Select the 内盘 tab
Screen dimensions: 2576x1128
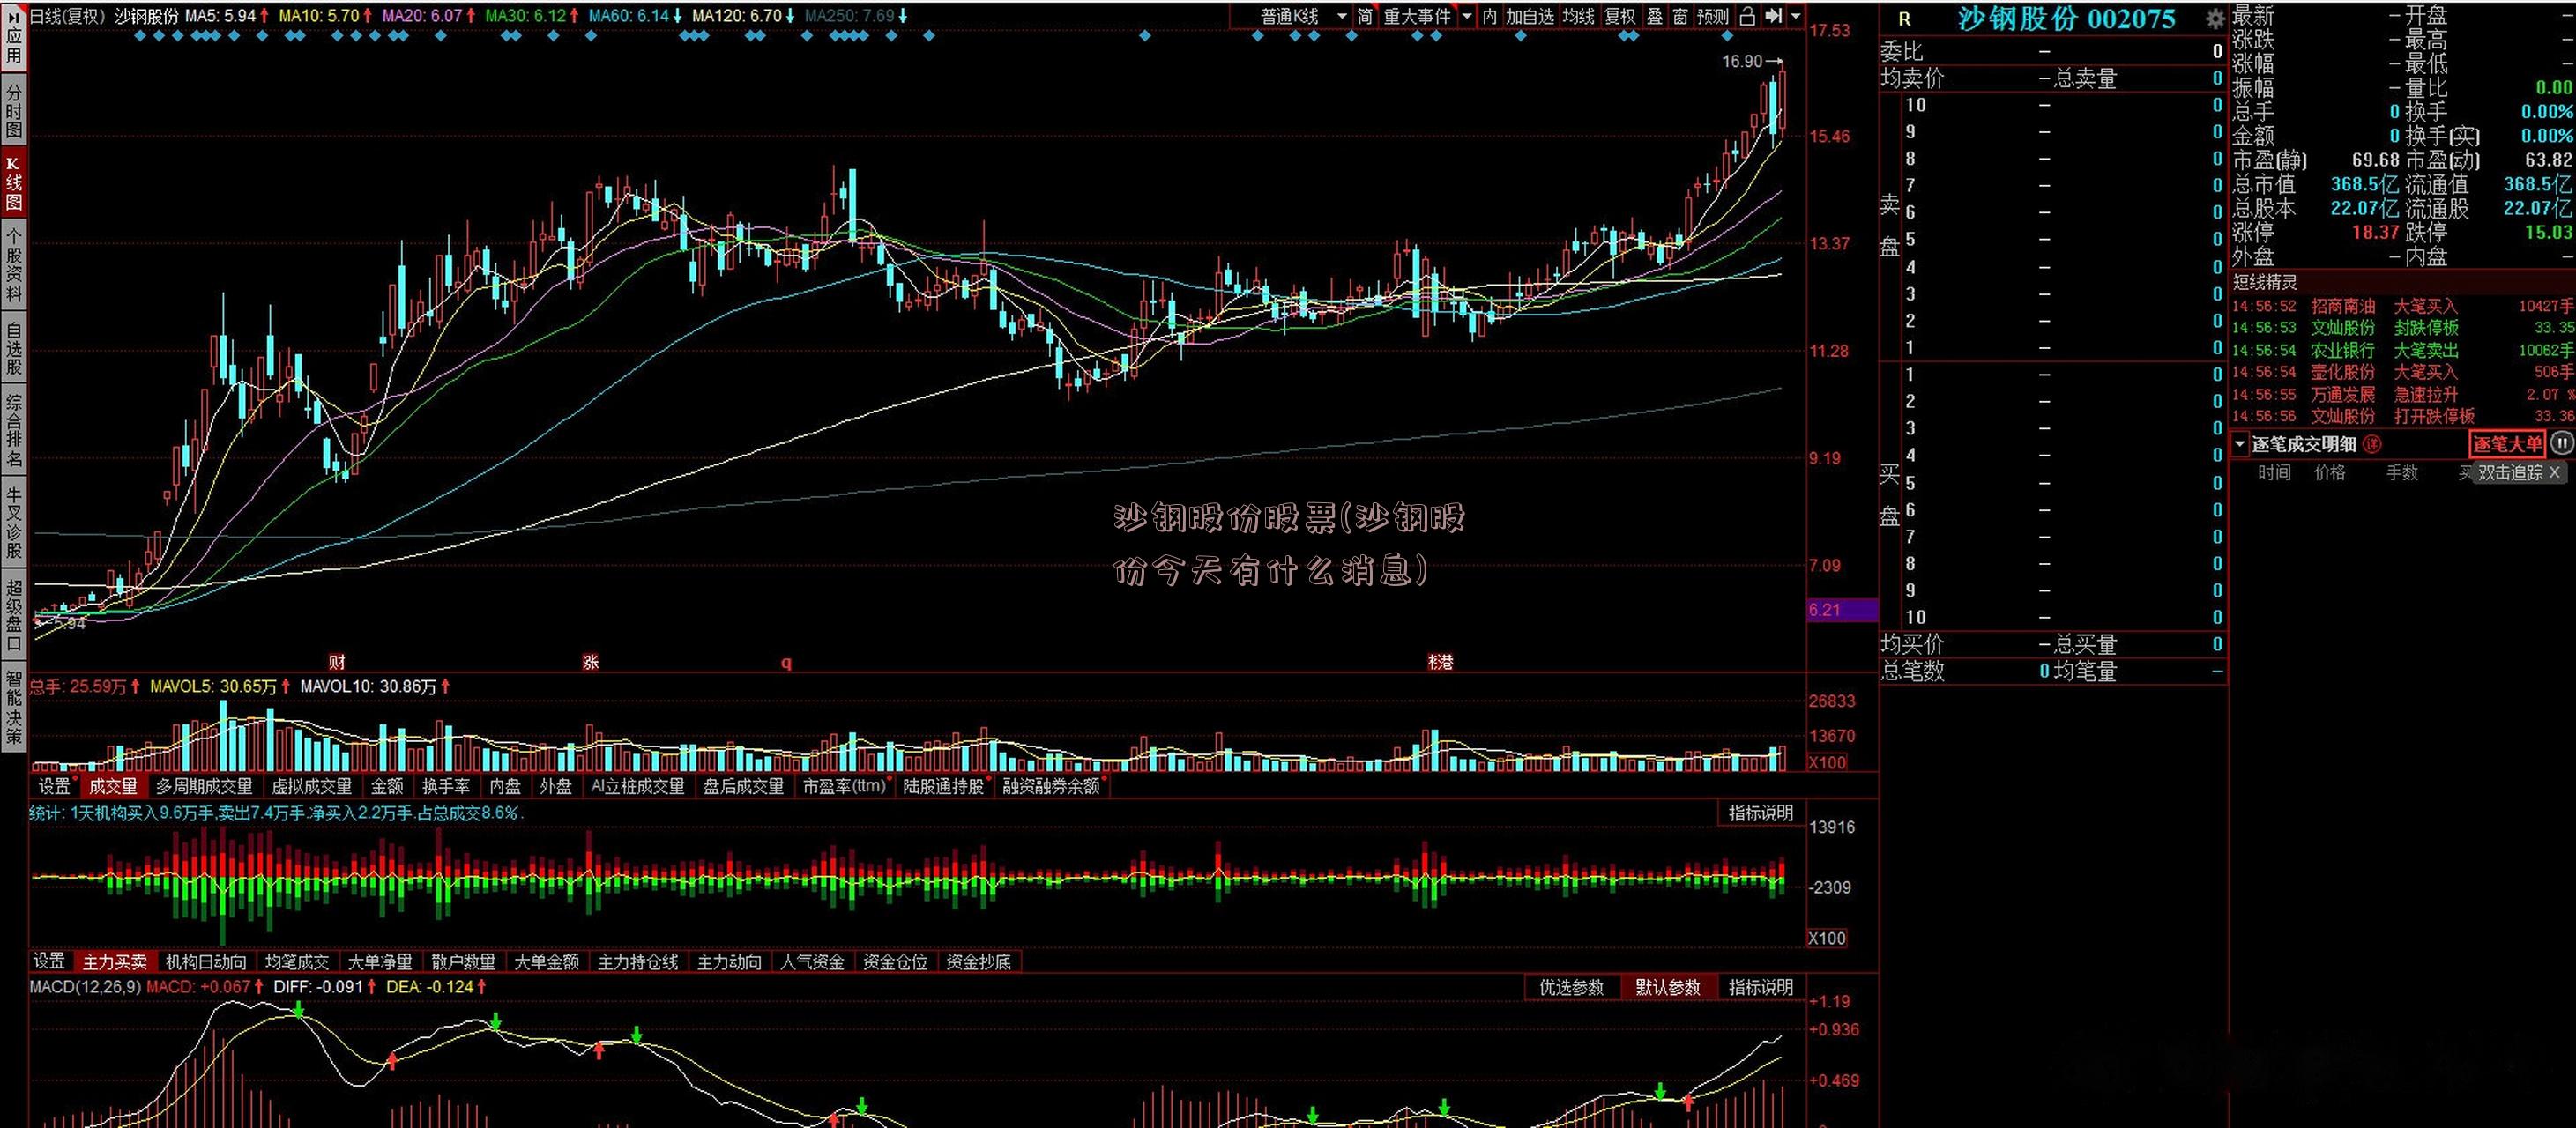[505, 786]
